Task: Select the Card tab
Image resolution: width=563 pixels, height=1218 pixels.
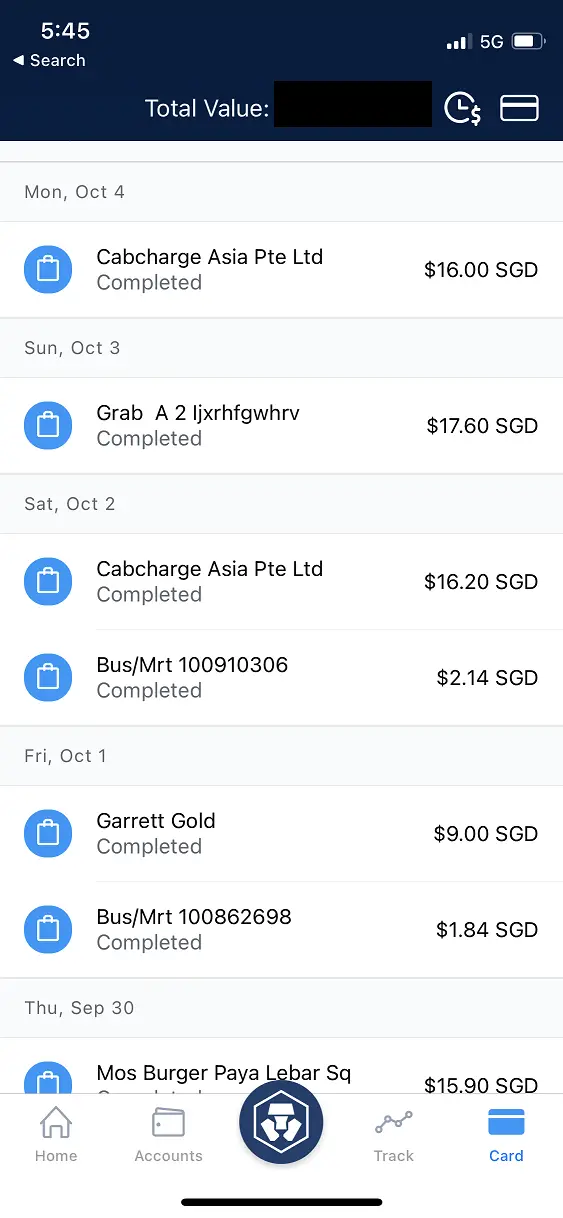Action: click(506, 1135)
